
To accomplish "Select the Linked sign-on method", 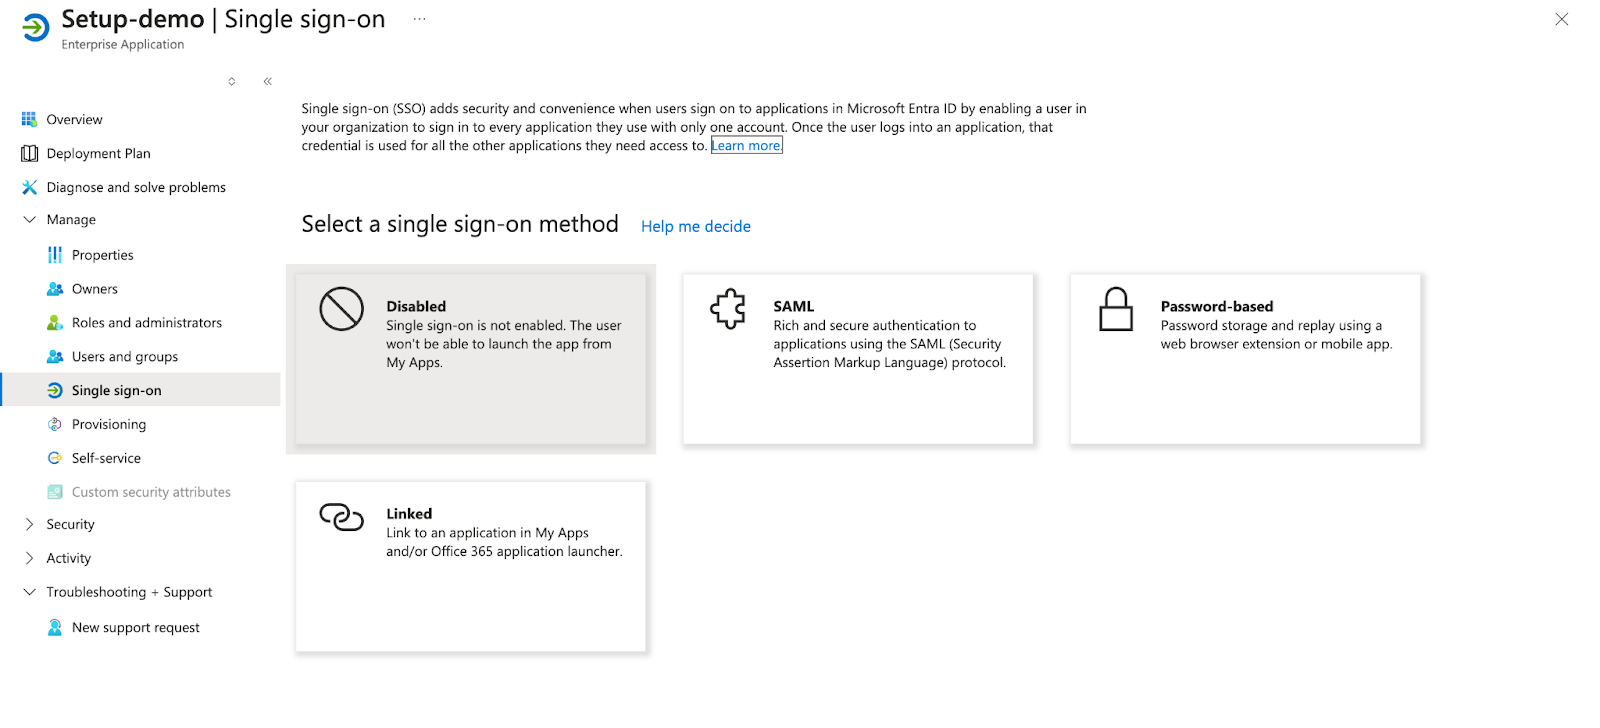I will click(x=470, y=566).
